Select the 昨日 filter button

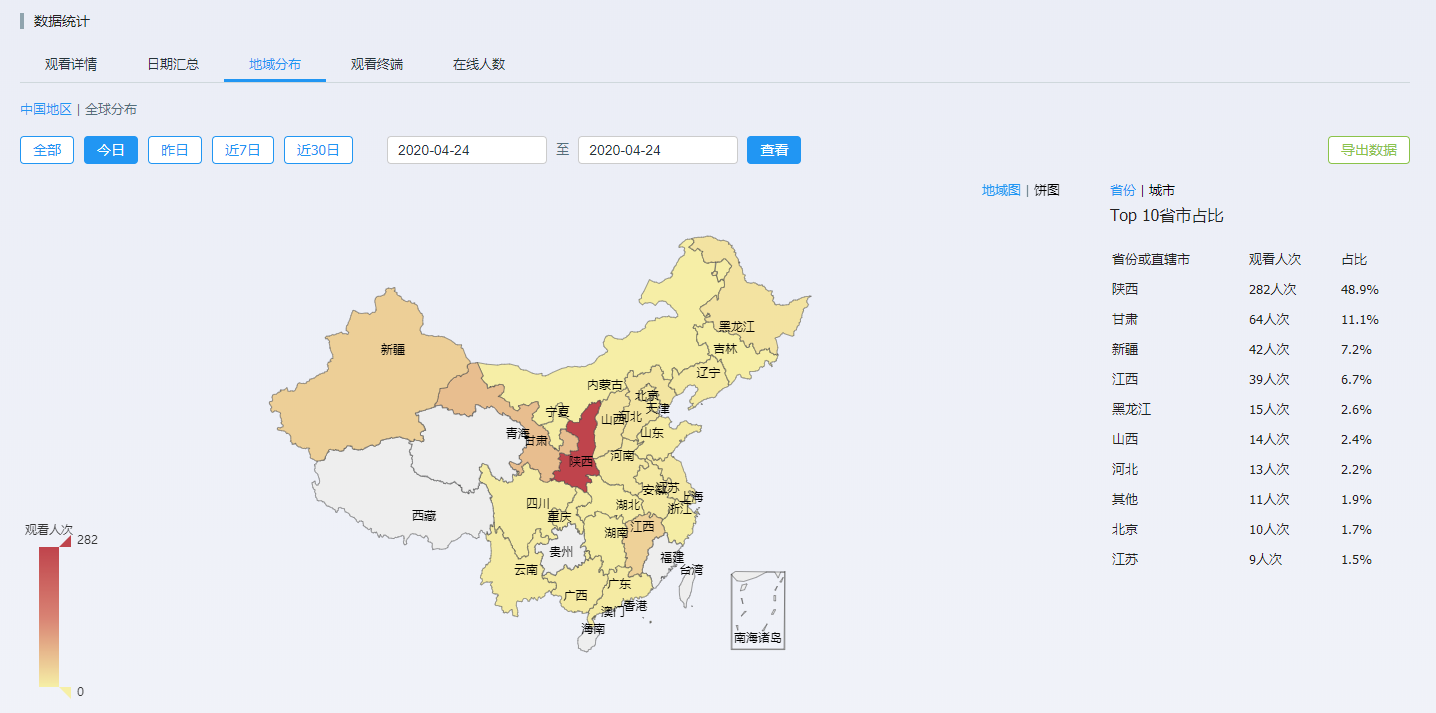point(175,150)
